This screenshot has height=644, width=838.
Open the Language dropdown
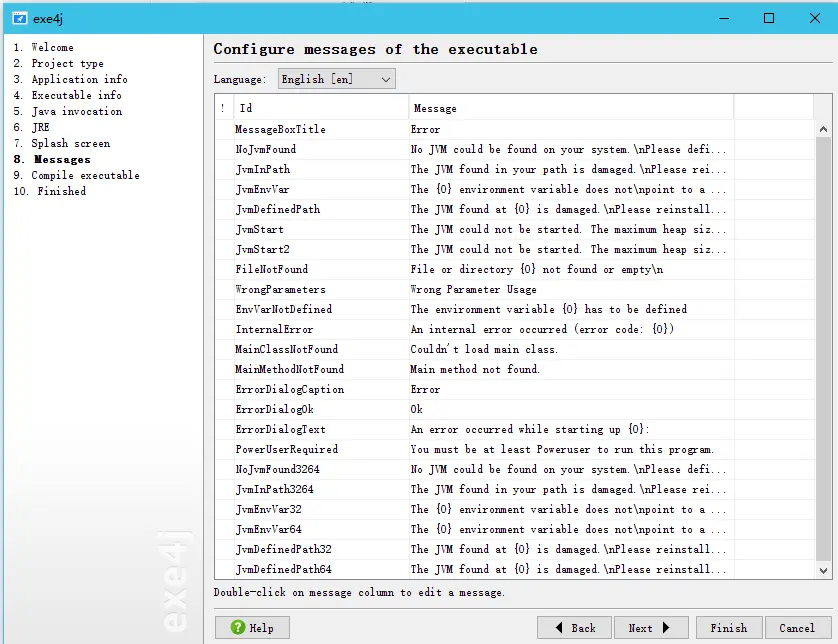(337, 79)
